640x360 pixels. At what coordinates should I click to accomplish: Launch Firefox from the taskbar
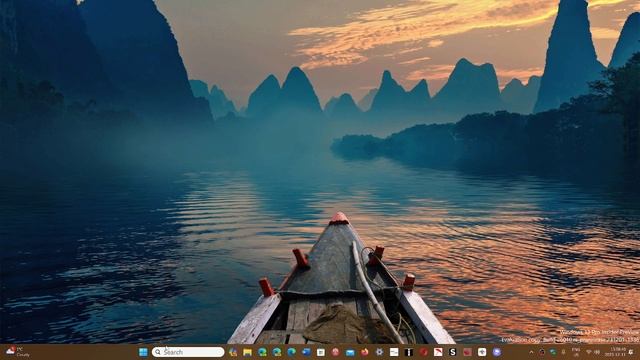(364, 352)
